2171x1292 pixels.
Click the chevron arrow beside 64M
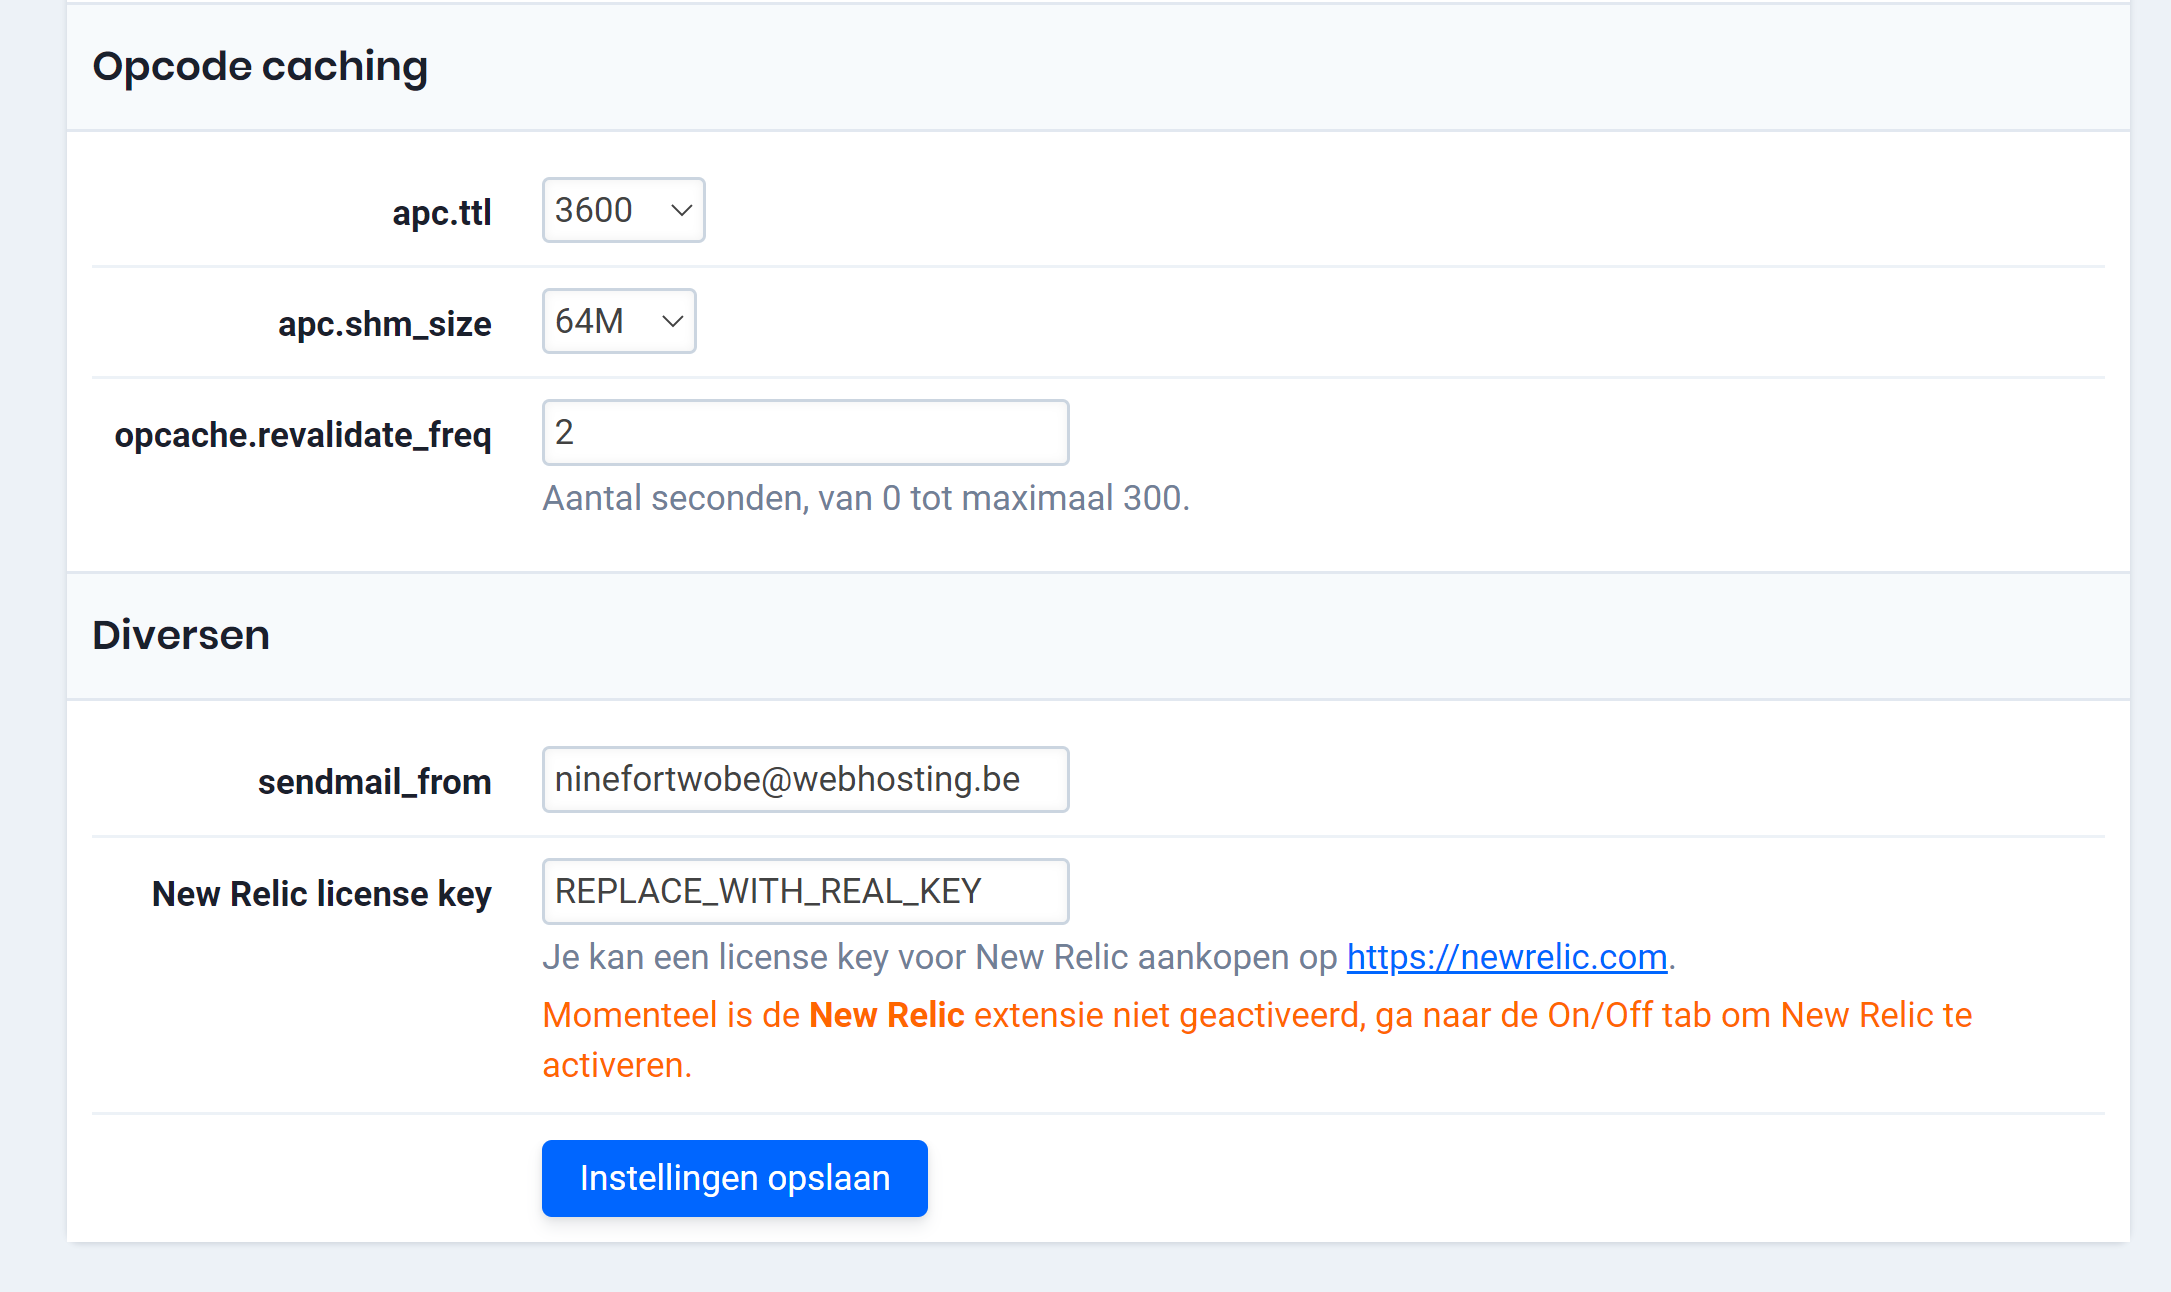click(x=673, y=321)
